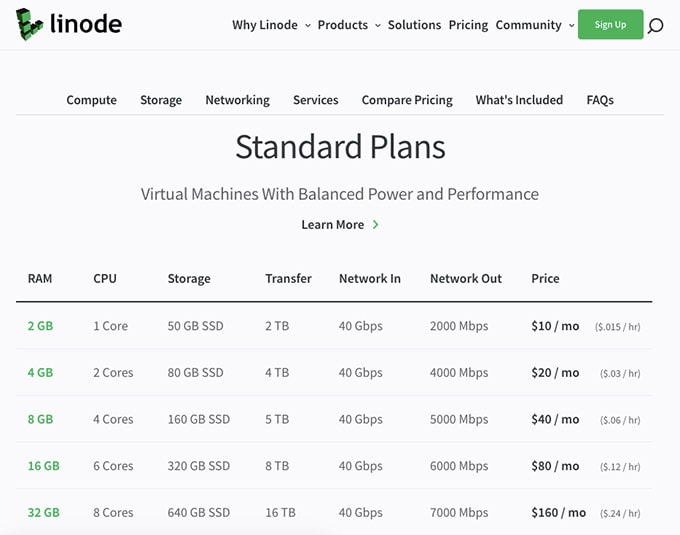
Task: Click the 50 GB SSD storage cell
Action: tap(196, 326)
